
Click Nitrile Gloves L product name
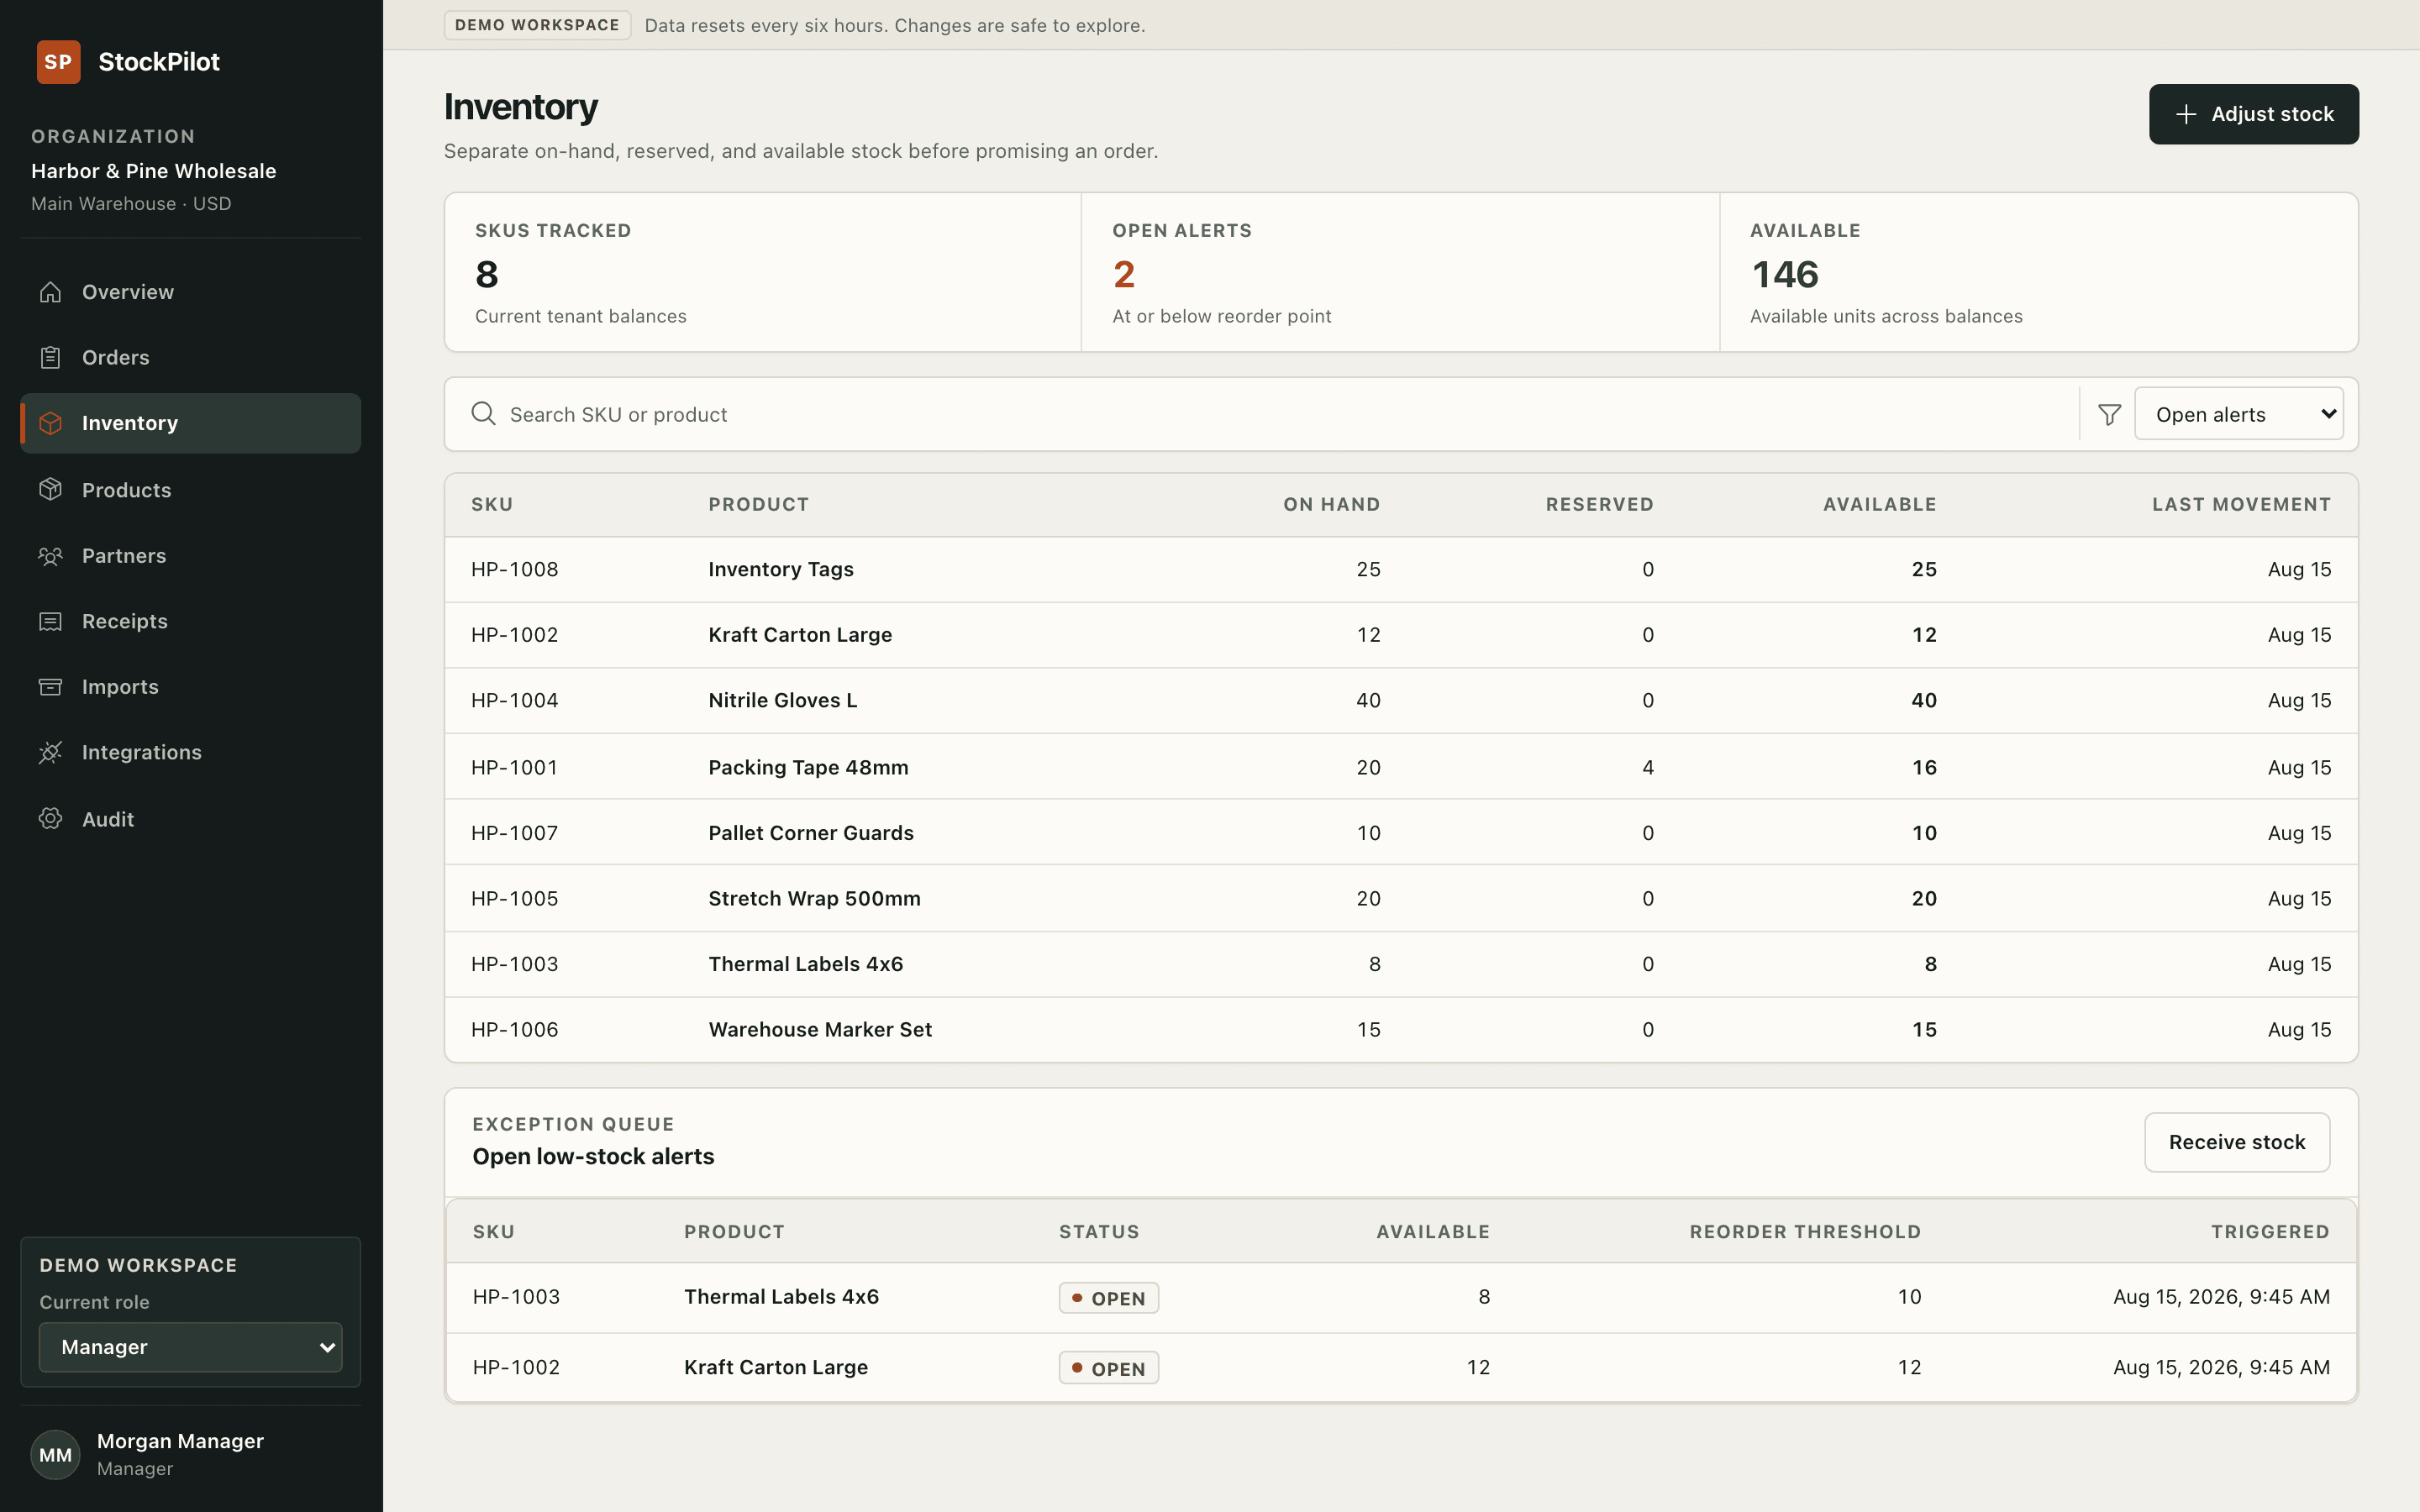tap(782, 700)
